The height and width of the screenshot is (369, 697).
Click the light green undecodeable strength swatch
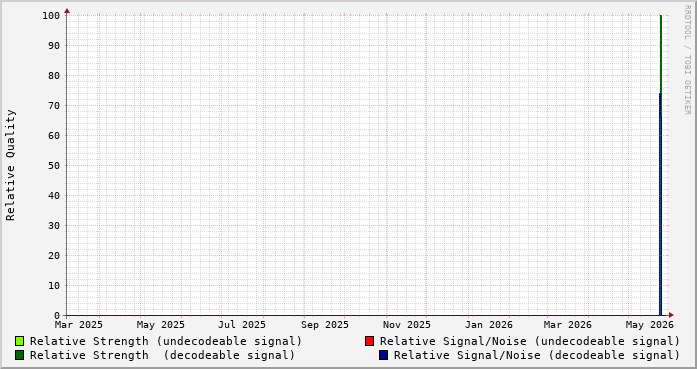coord(19,341)
